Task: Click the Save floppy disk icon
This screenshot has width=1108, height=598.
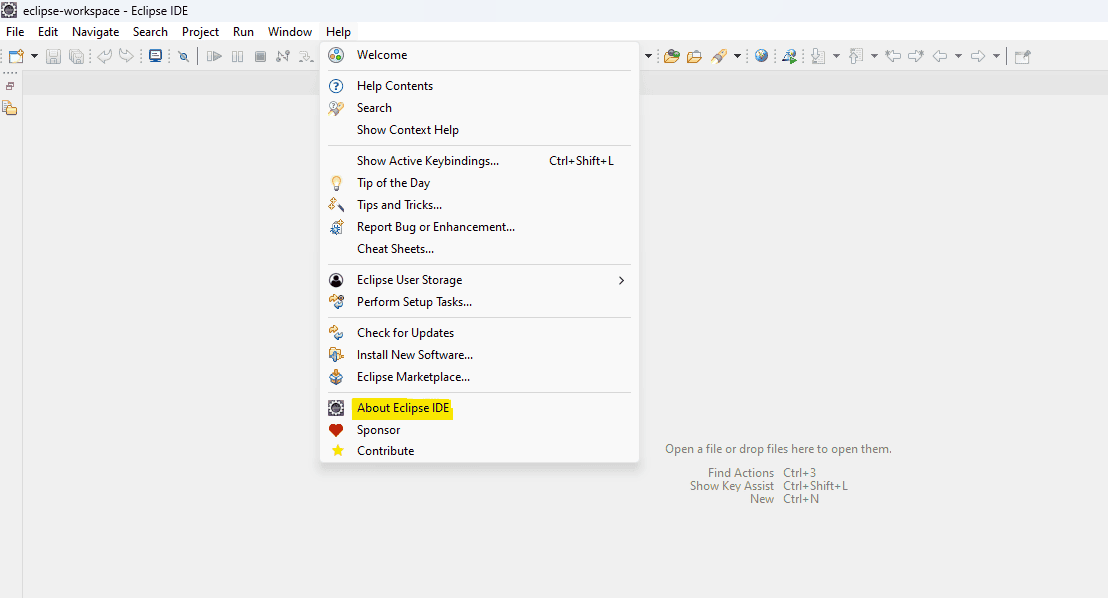Action: click(x=53, y=57)
